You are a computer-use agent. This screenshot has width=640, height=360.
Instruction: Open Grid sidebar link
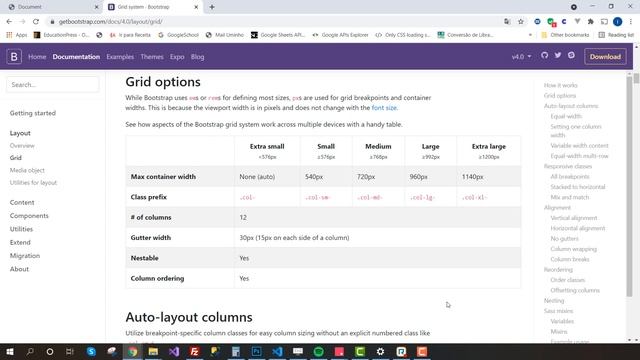click(16, 158)
